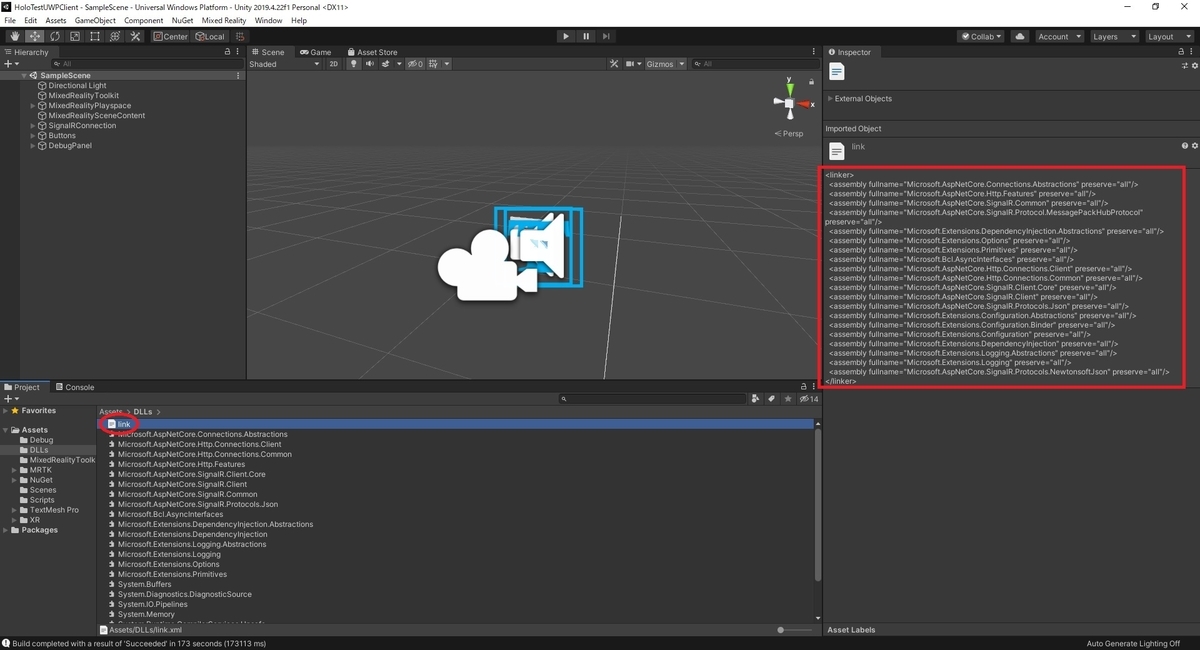Select the Scale tool

[75, 36]
